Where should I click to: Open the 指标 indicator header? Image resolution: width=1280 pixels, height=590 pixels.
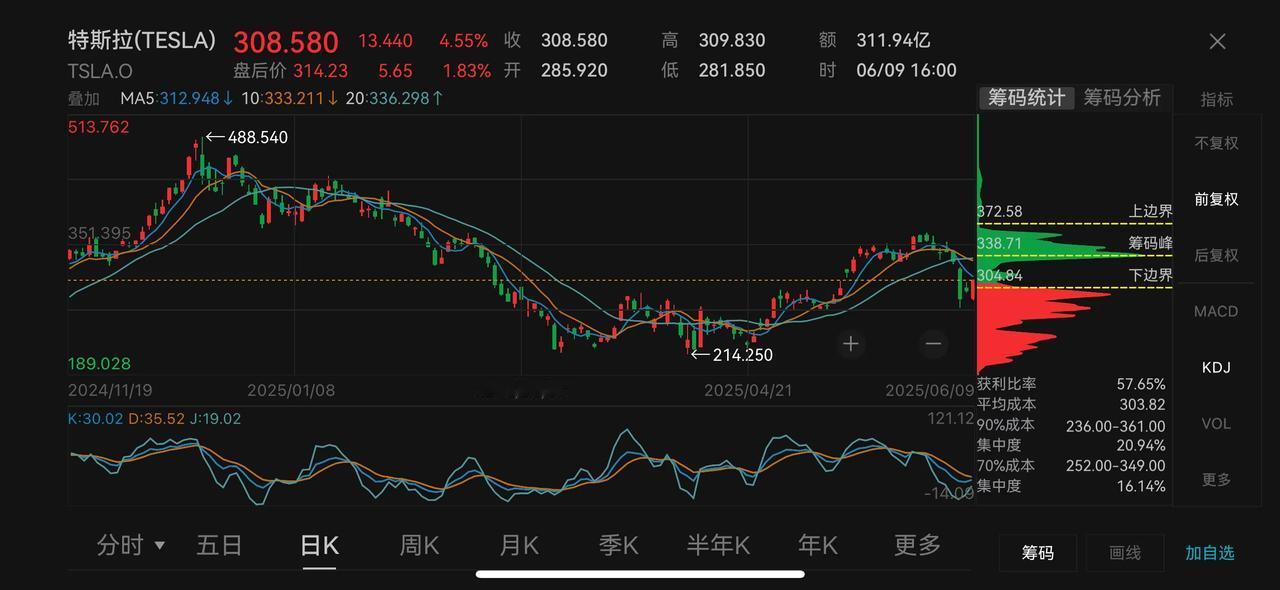(1217, 99)
